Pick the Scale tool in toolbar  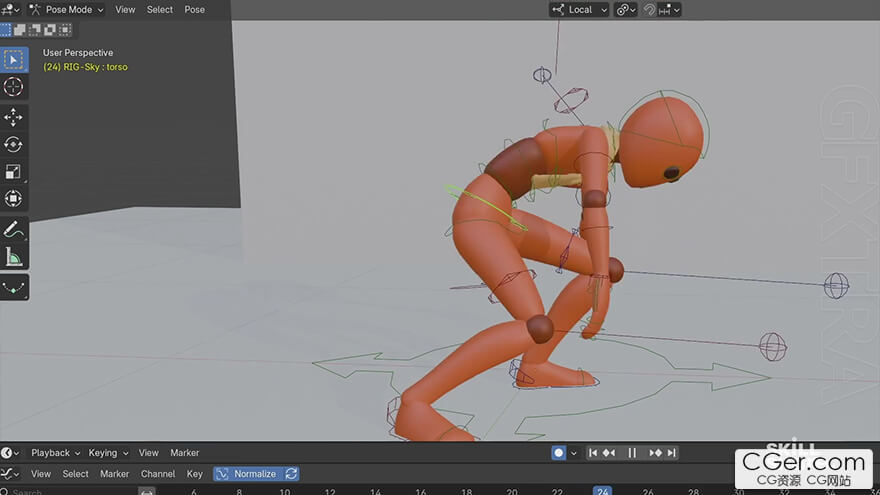(14, 172)
